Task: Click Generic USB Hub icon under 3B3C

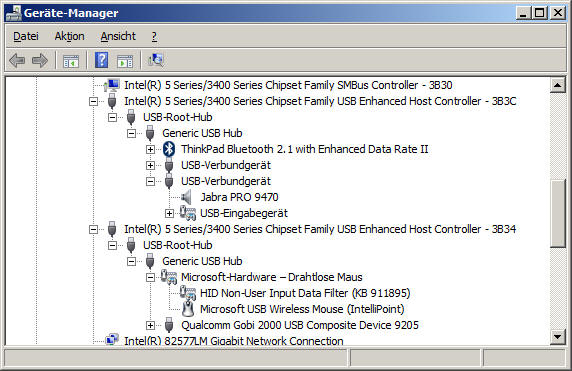Action: click(x=150, y=133)
